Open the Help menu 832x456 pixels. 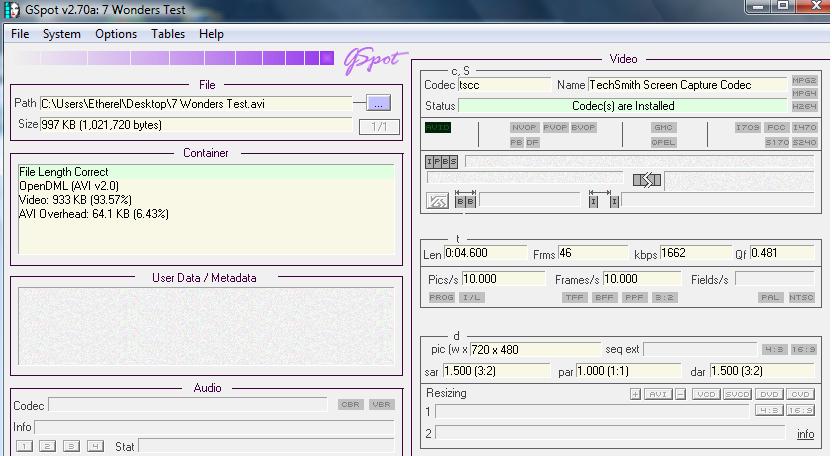tap(211, 34)
